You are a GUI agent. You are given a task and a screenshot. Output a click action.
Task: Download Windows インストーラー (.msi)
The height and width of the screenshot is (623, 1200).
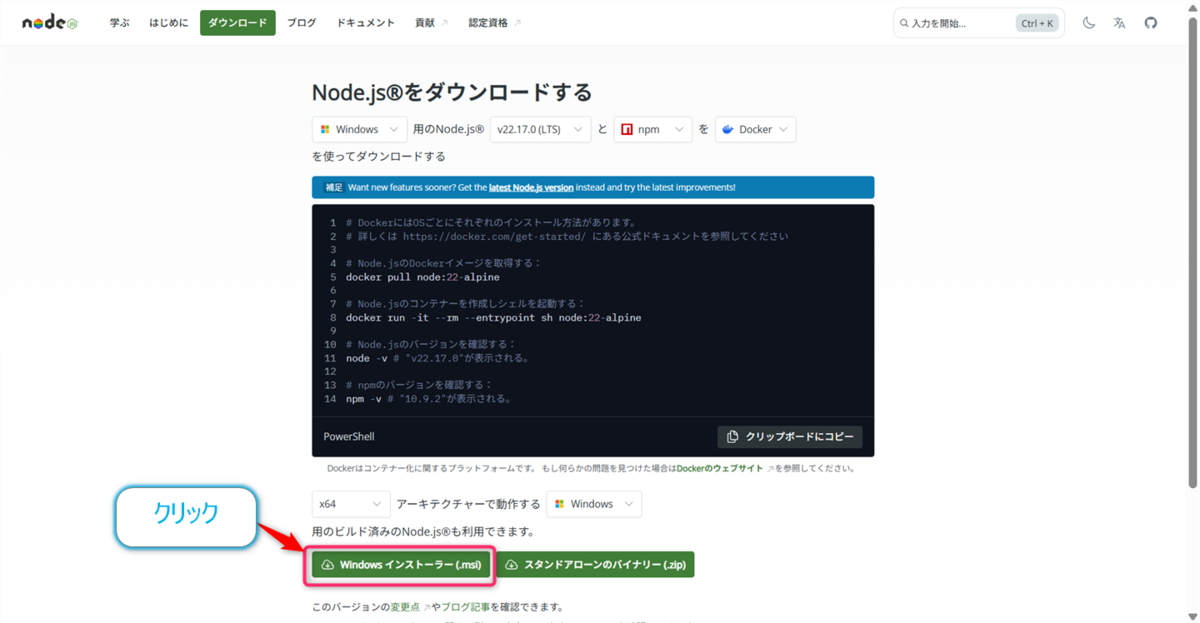(x=400, y=565)
